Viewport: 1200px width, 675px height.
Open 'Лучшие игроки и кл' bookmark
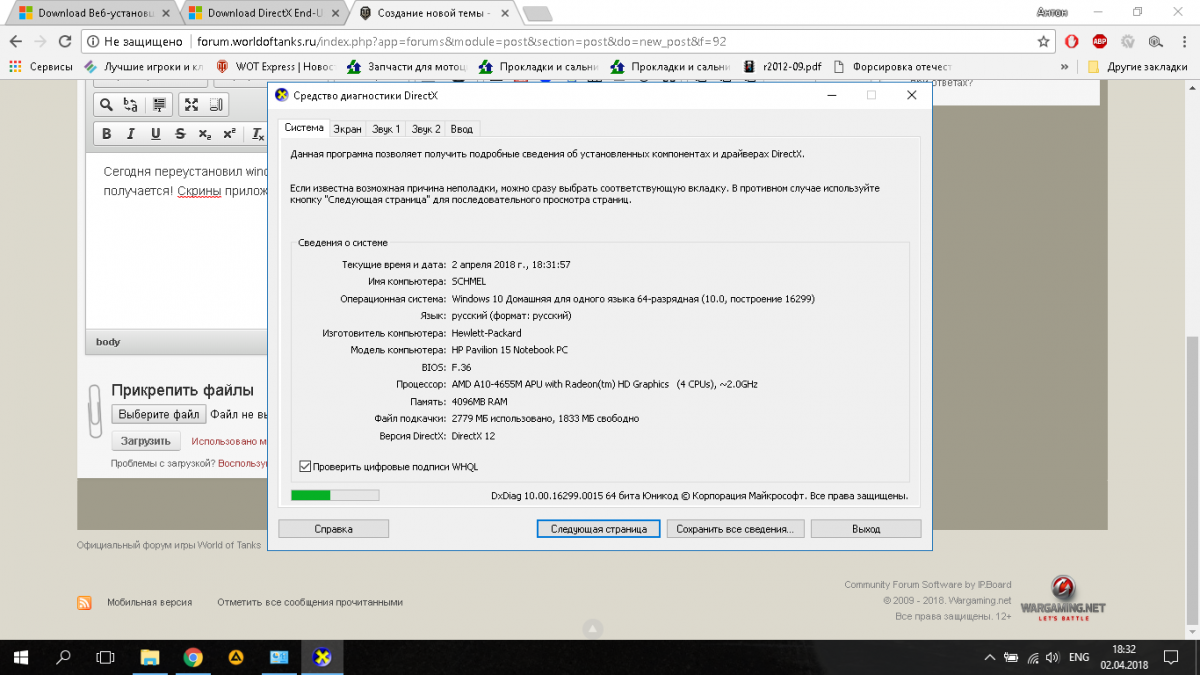click(144, 67)
